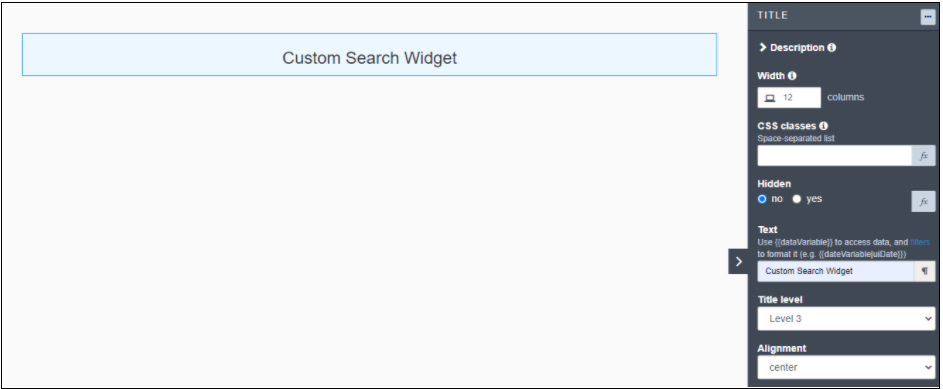Click the Text field with Custom Search Widget
Screen dimensions: 943x389
(835, 271)
